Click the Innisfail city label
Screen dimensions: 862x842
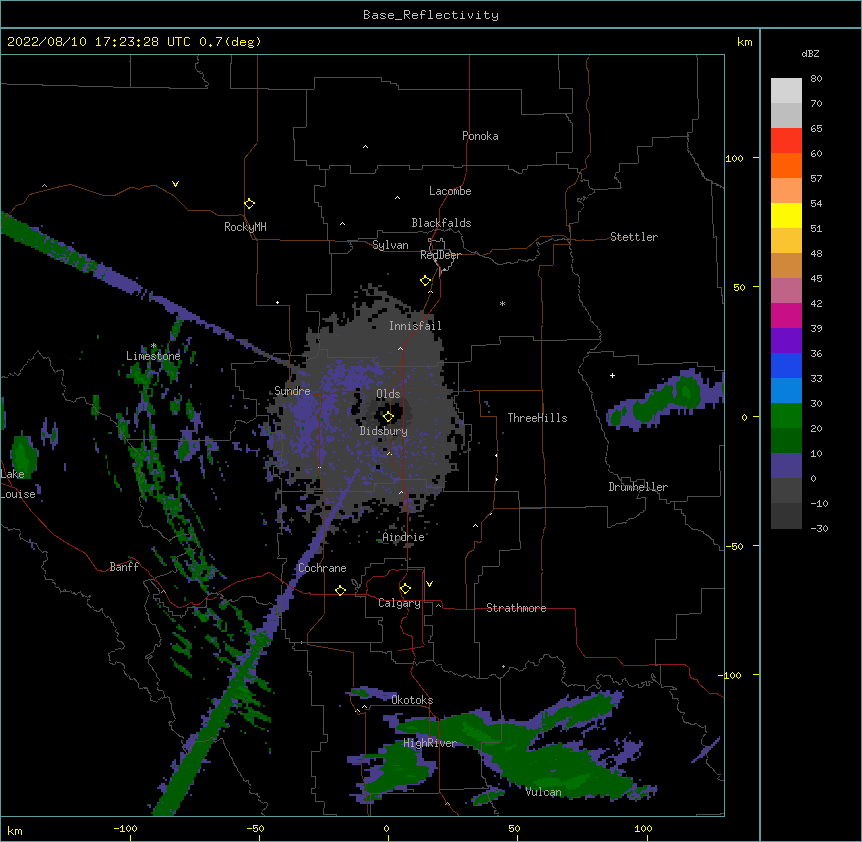coord(415,326)
